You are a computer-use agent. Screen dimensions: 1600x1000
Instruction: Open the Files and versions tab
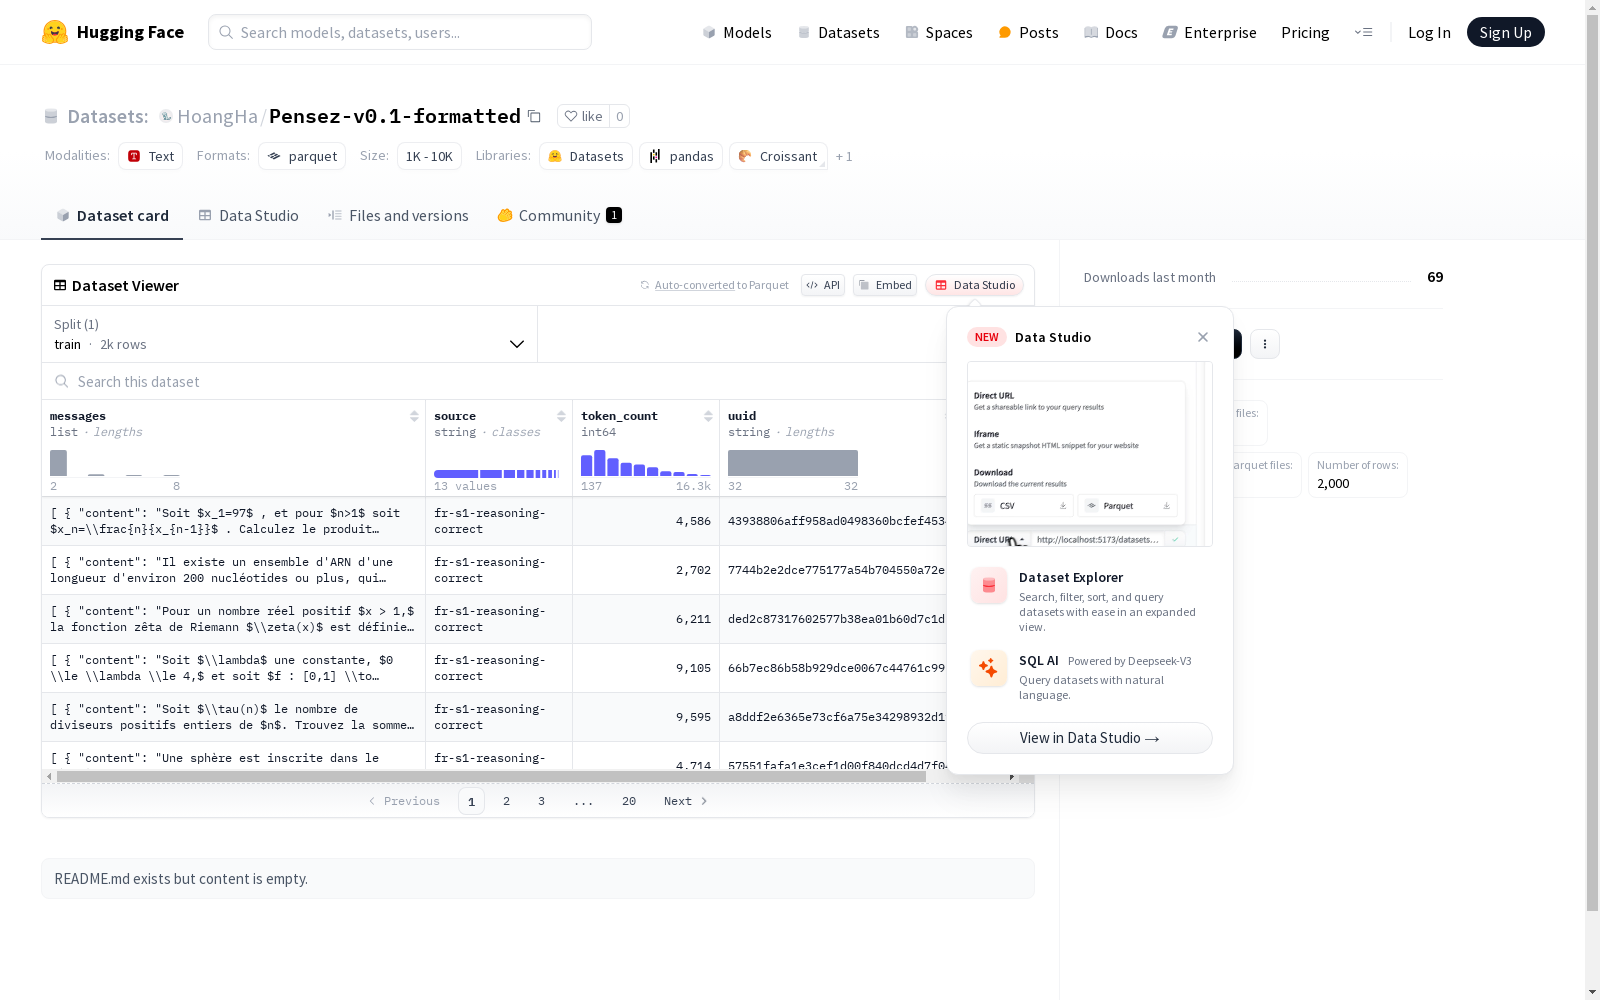(398, 215)
